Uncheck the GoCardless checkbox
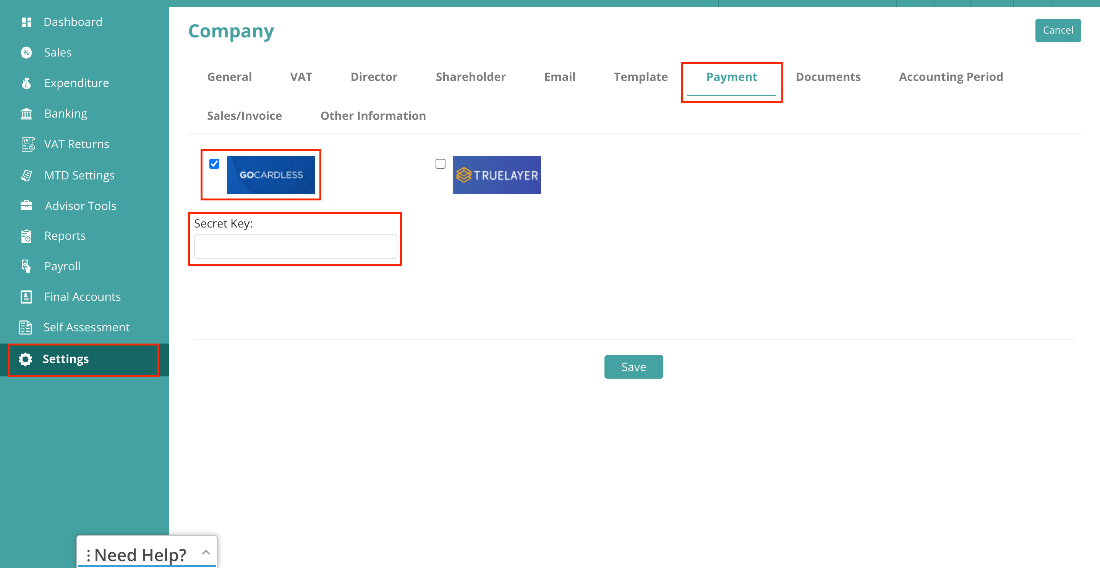Screen dimensions: 1100x568 click(214, 164)
